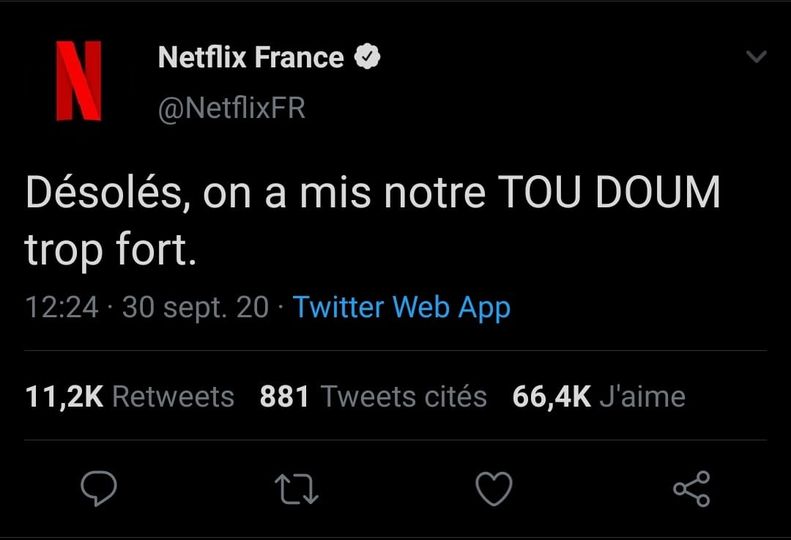View the 11,2K Retweets list

(129, 397)
